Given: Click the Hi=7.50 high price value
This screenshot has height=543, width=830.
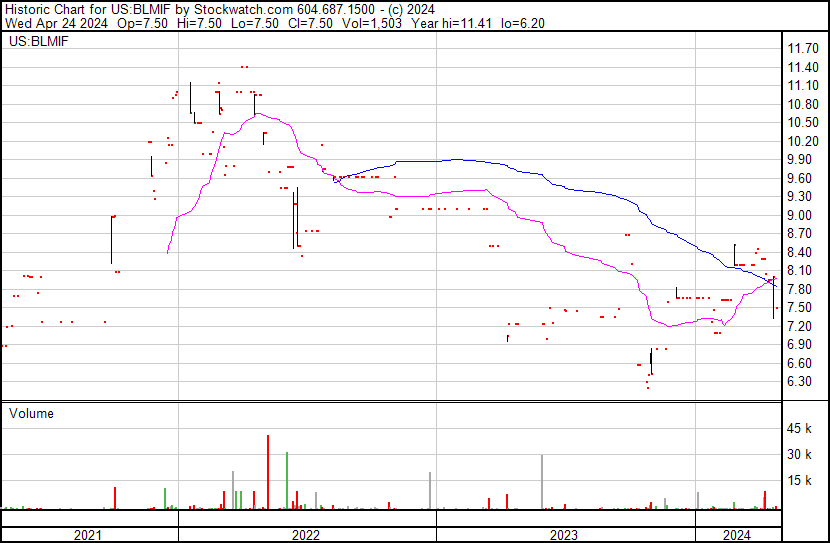Looking at the screenshot, I should point(201,23).
